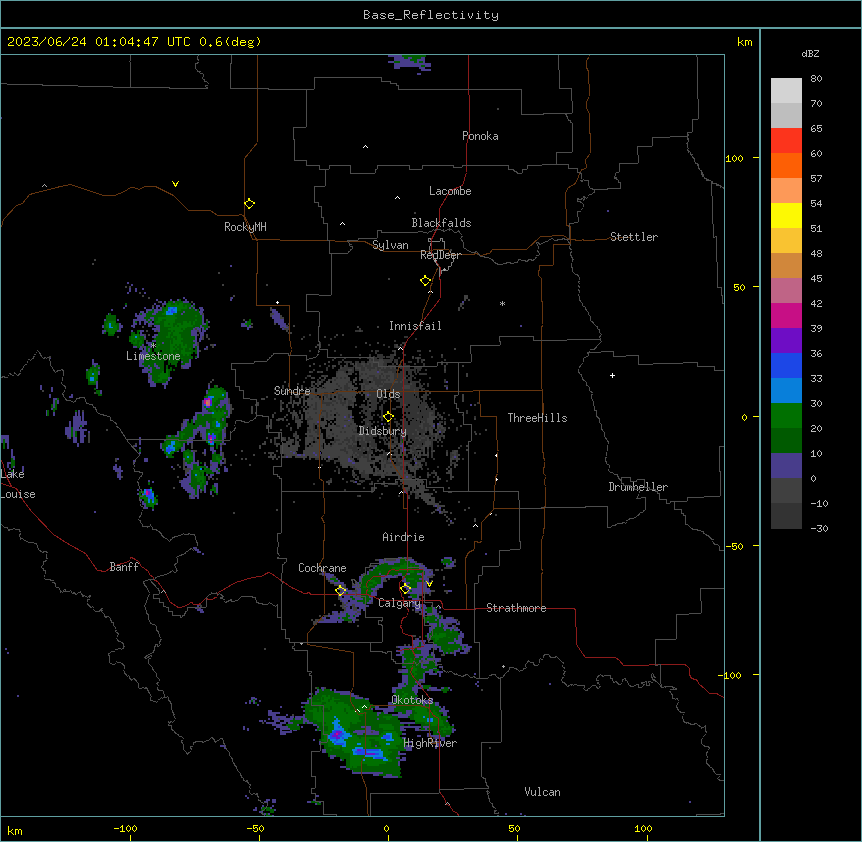This screenshot has width=862, height=842.
Task: Click the yellow marker south of RedDeer
Action: [425, 281]
